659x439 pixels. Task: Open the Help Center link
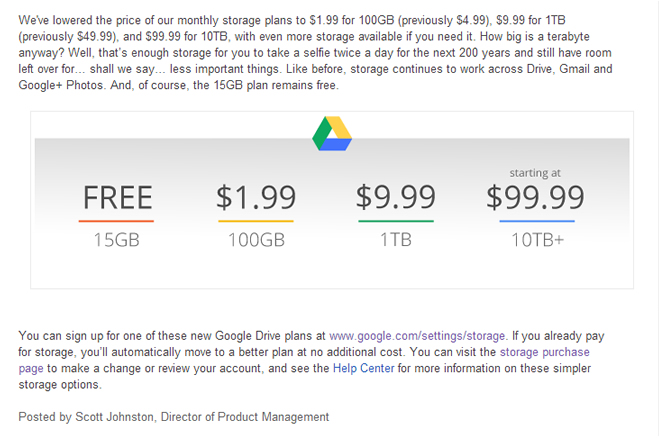[364, 368]
